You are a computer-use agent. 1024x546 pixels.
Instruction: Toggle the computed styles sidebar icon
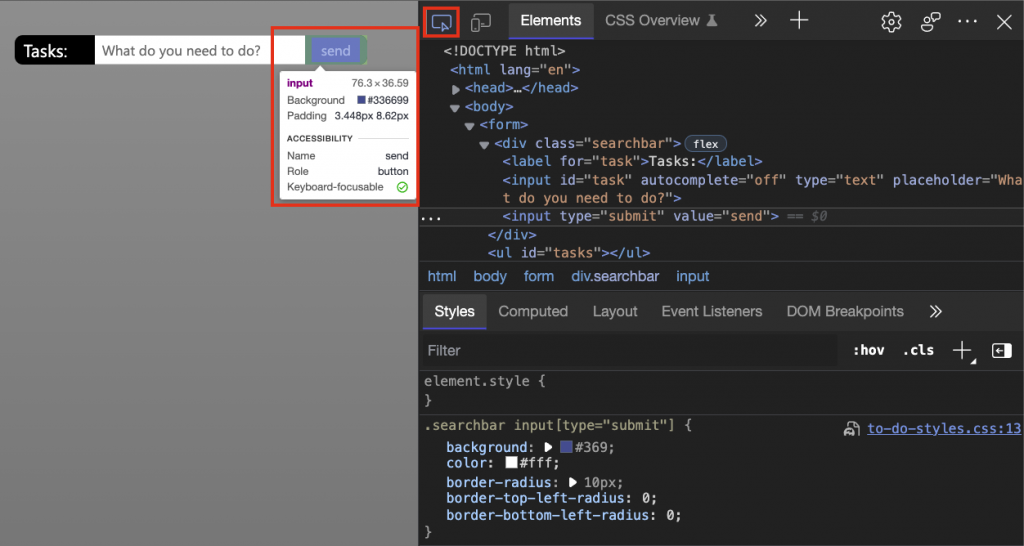click(1001, 351)
